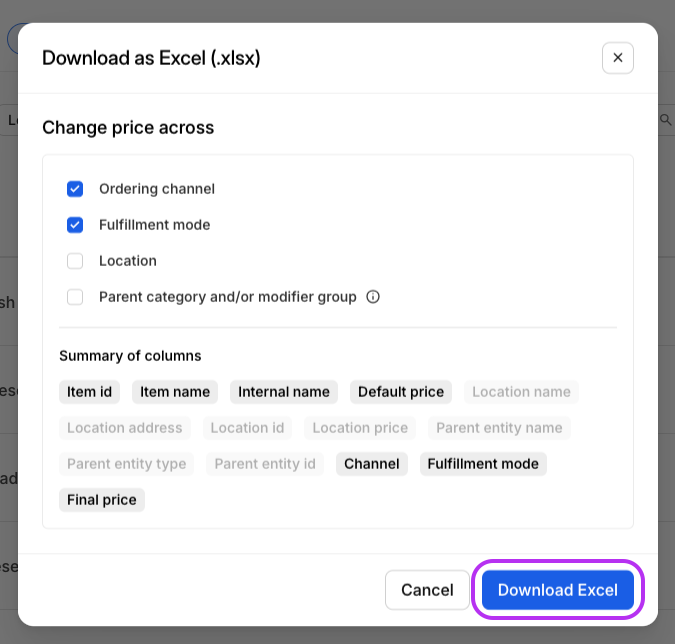Image resolution: width=675 pixels, height=644 pixels.
Task: Click the Channel column tag
Action: (372, 464)
